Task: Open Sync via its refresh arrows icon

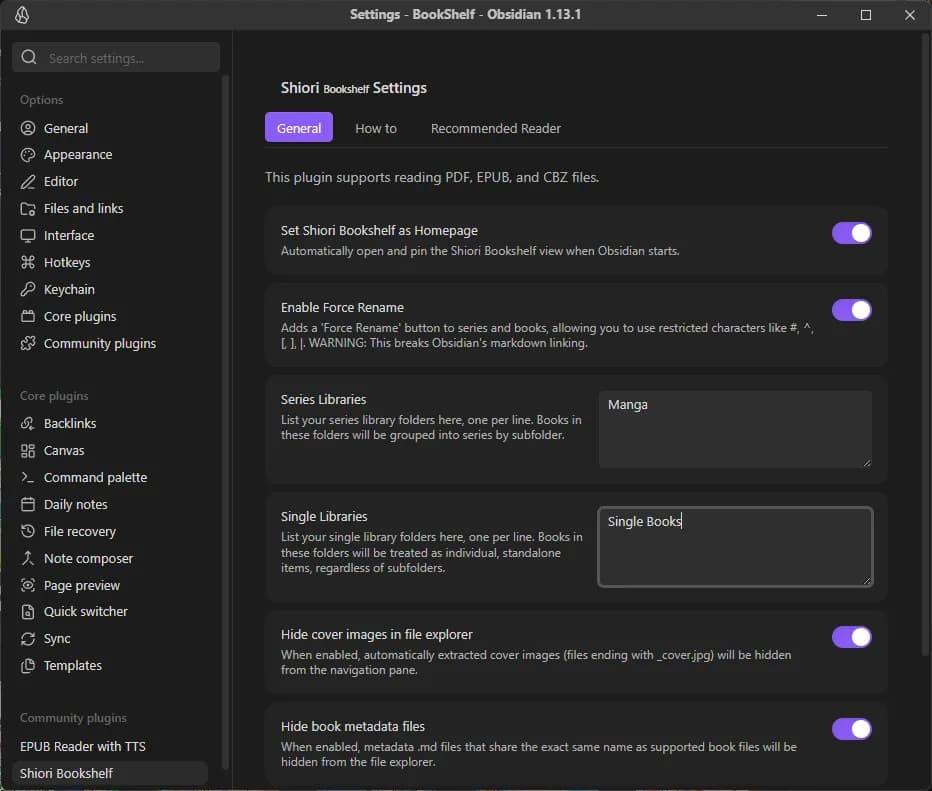Action: (x=27, y=639)
